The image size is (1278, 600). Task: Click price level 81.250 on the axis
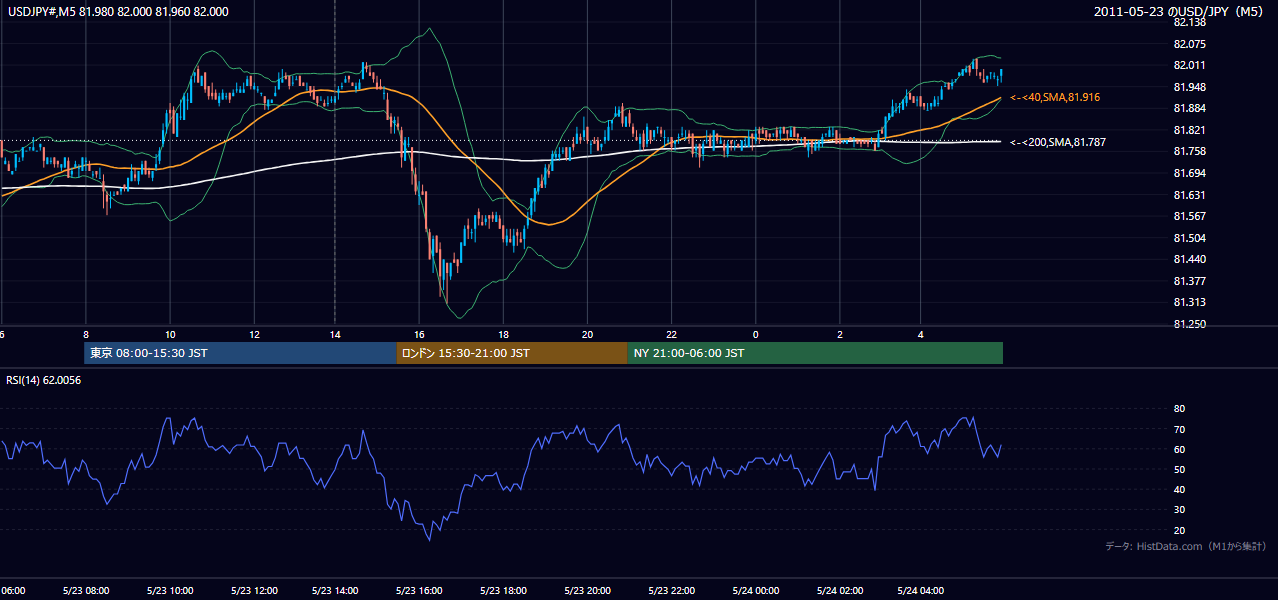[x=1188, y=324]
